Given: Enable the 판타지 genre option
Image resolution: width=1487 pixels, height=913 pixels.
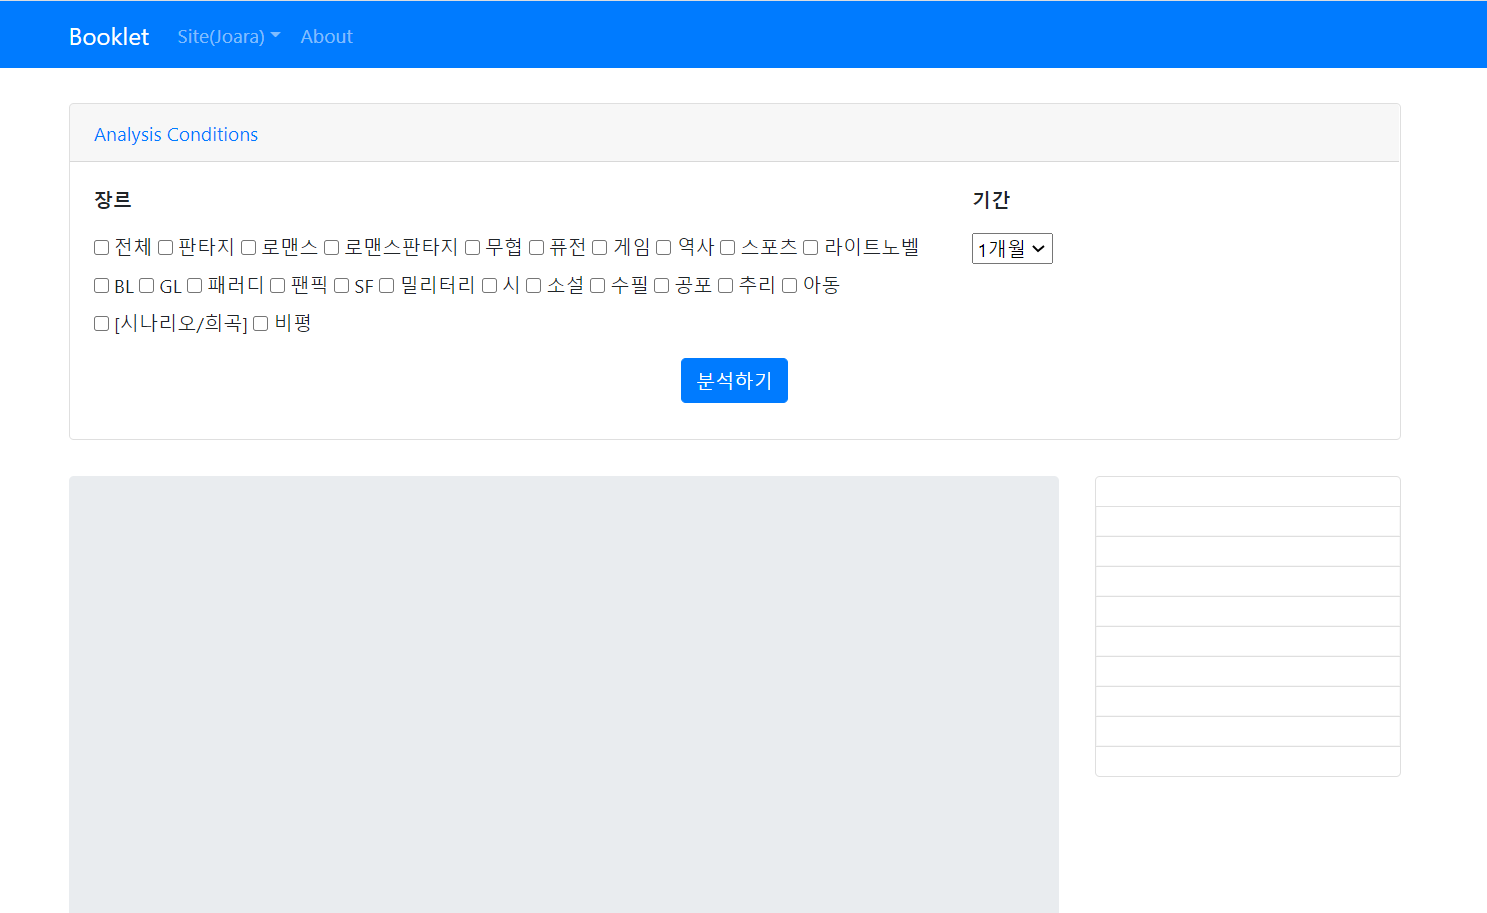Looking at the screenshot, I should pos(164,247).
